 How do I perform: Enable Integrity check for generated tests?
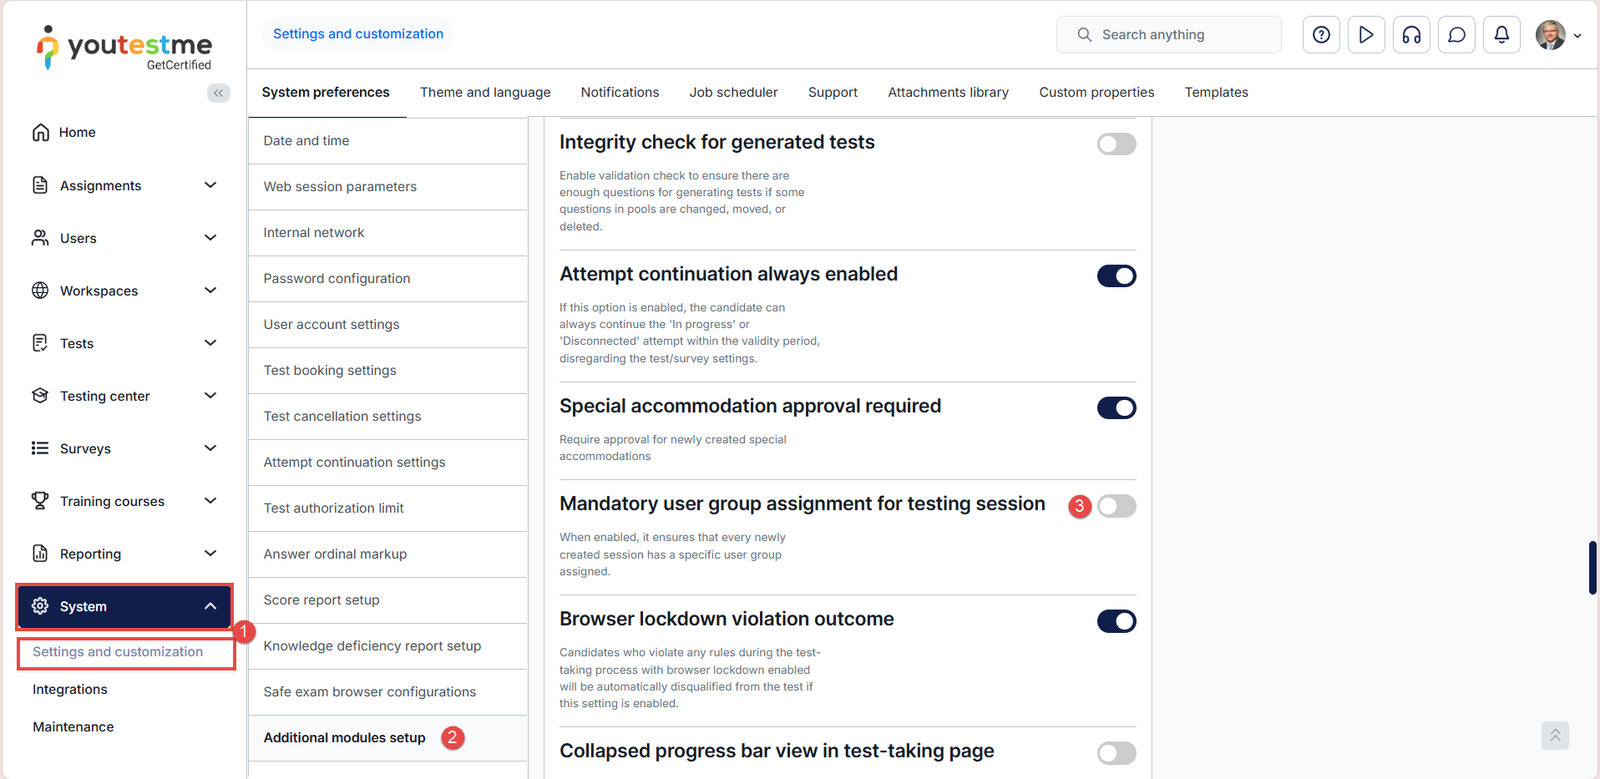1116,144
